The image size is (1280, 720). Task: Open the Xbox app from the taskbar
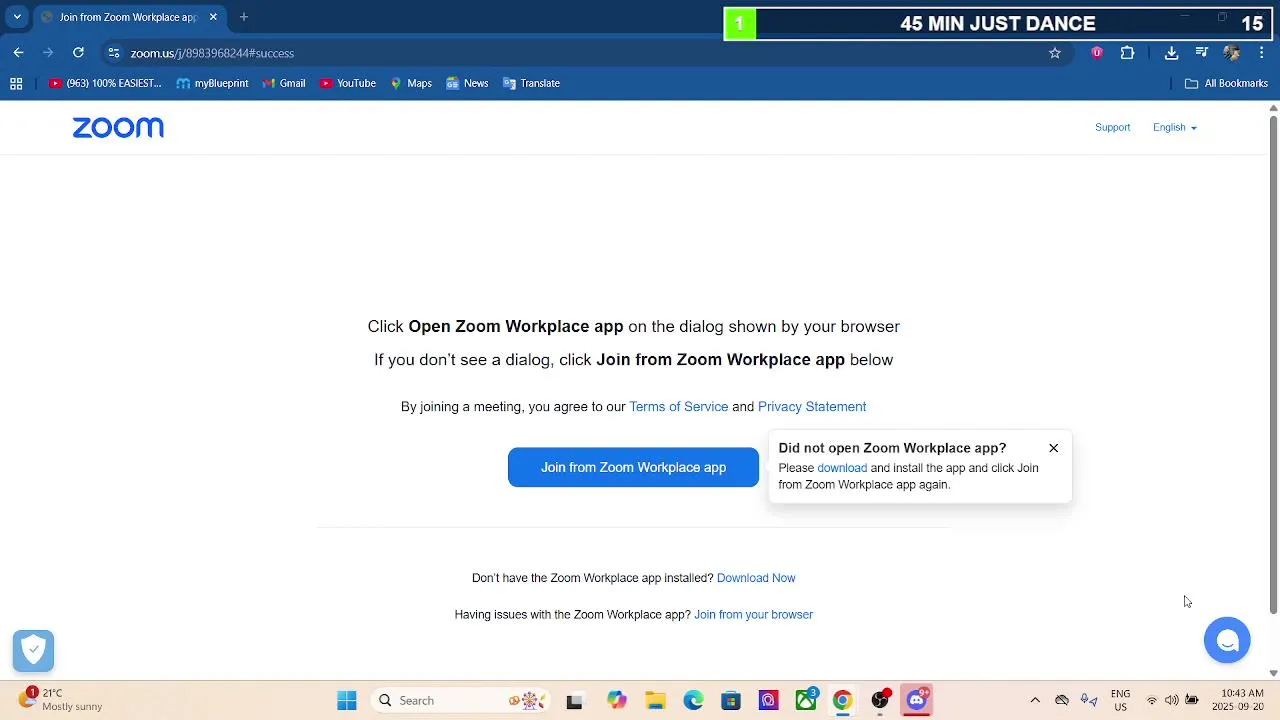[x=806, y=700]
